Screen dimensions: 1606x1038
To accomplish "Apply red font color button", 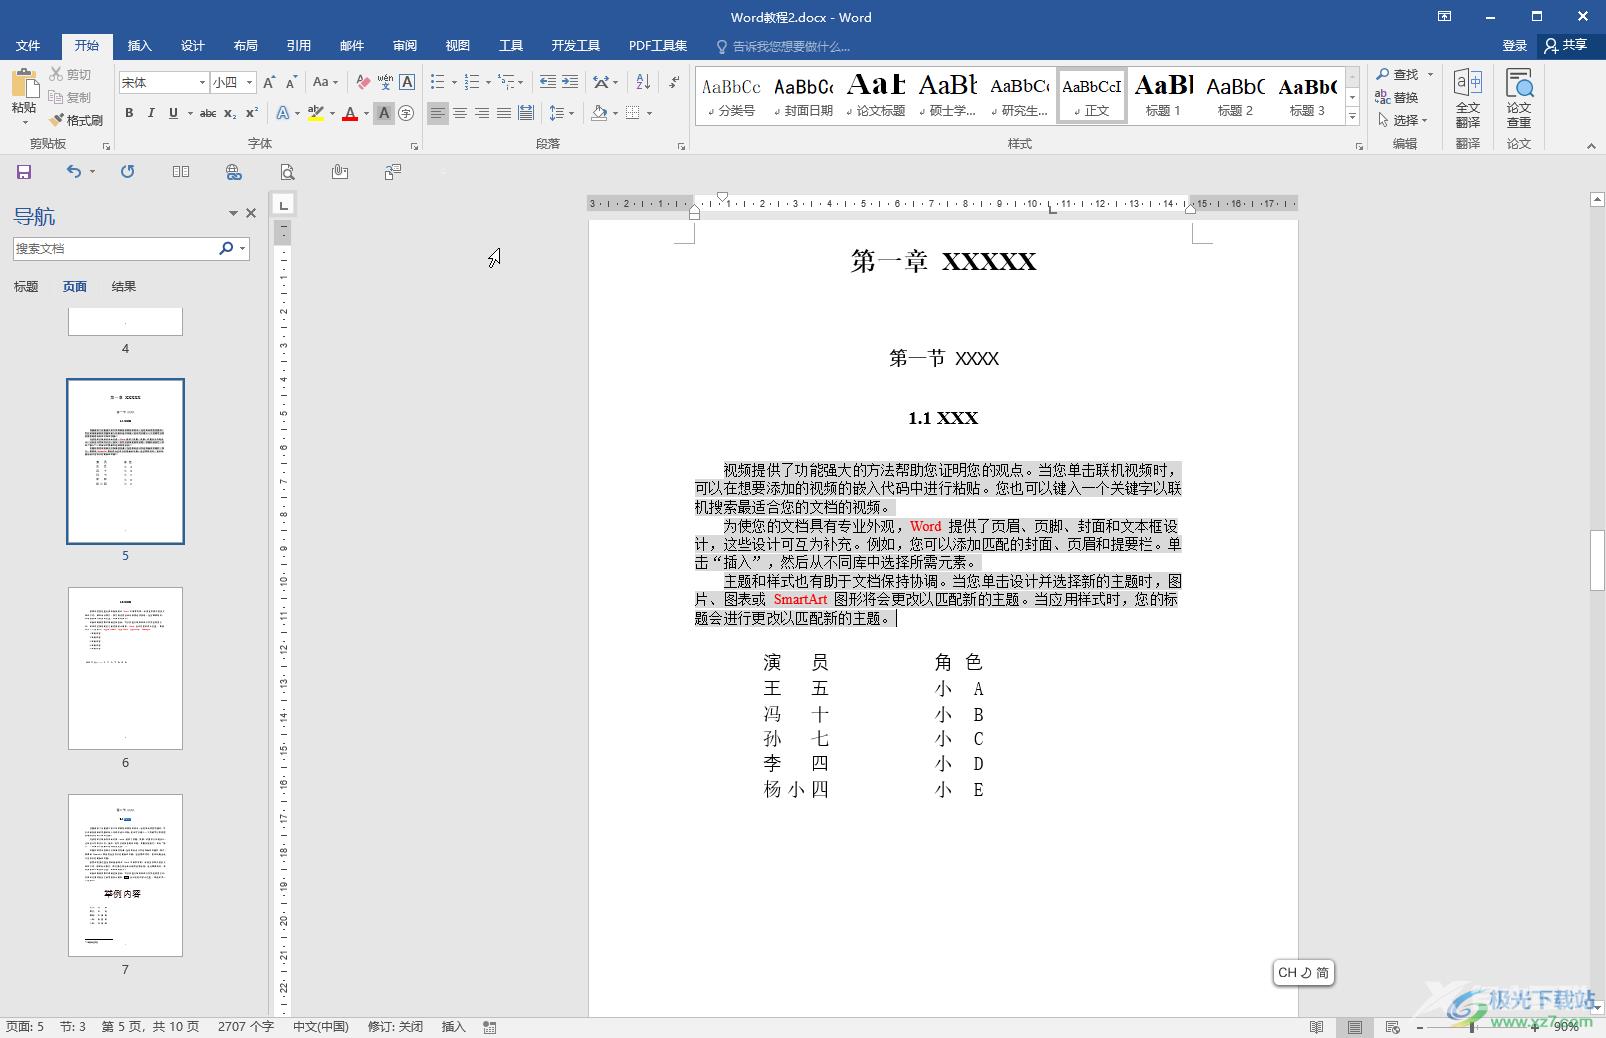I will pyautogui.click(x=350, y=113).
